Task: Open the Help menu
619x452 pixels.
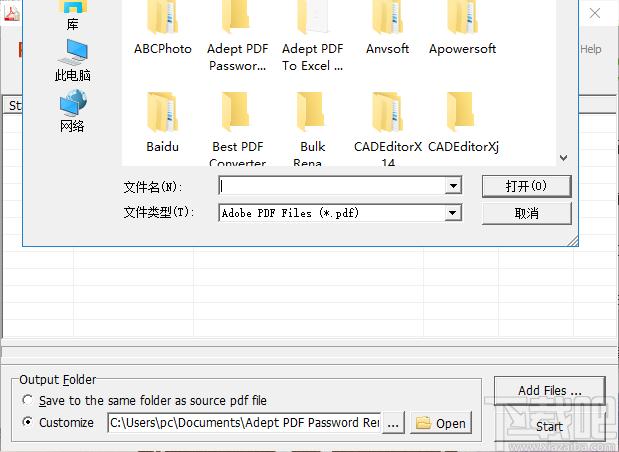Action: pyautogui.click(x=591, y=49)
